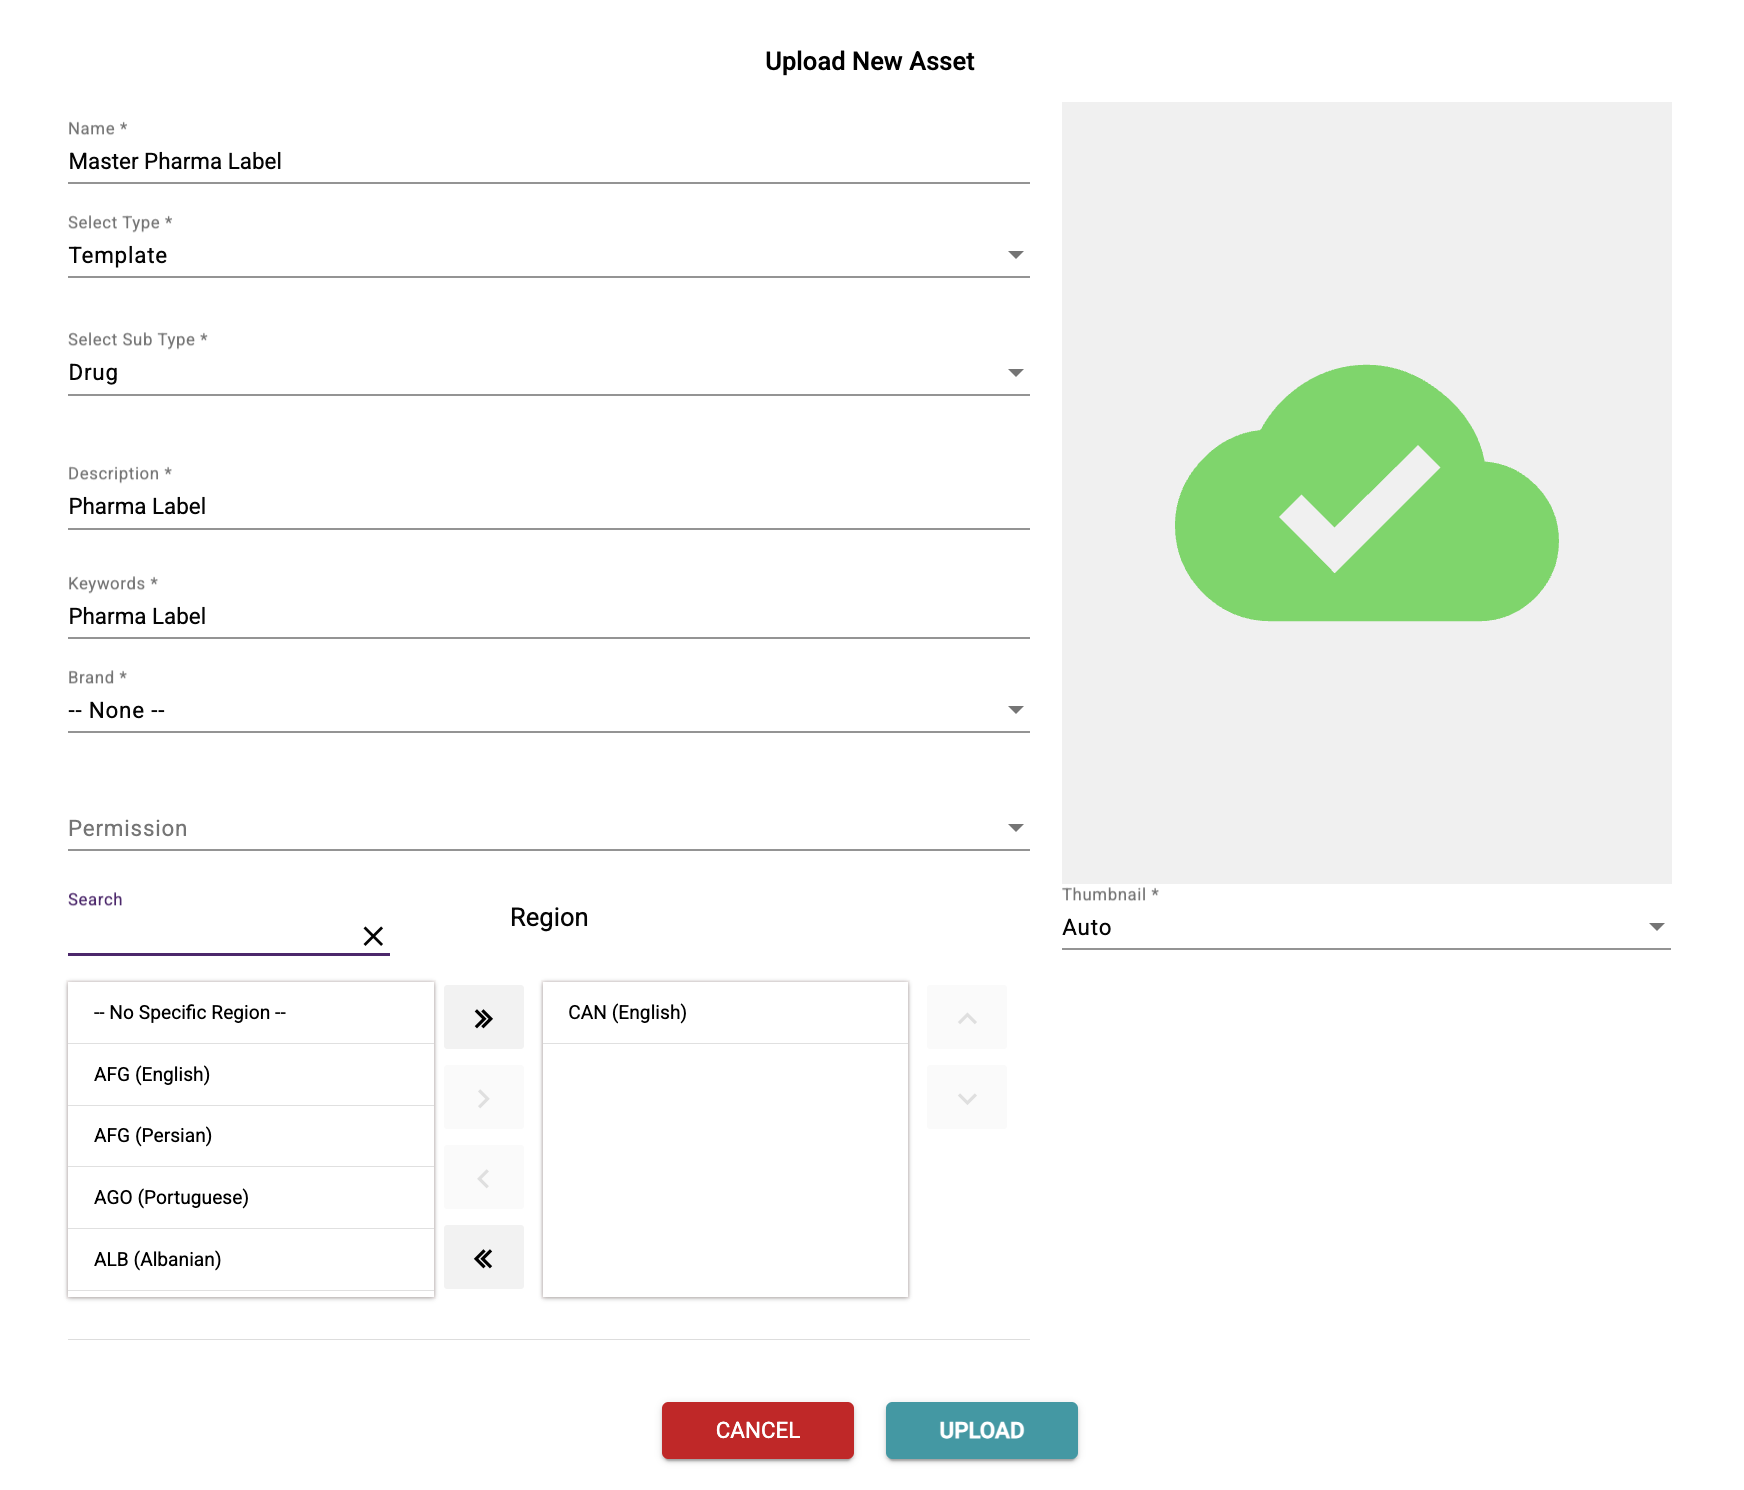Clear the region search field
Image resolution: width=1744 pixels, height=1490 pixels.
coord(373,936)
